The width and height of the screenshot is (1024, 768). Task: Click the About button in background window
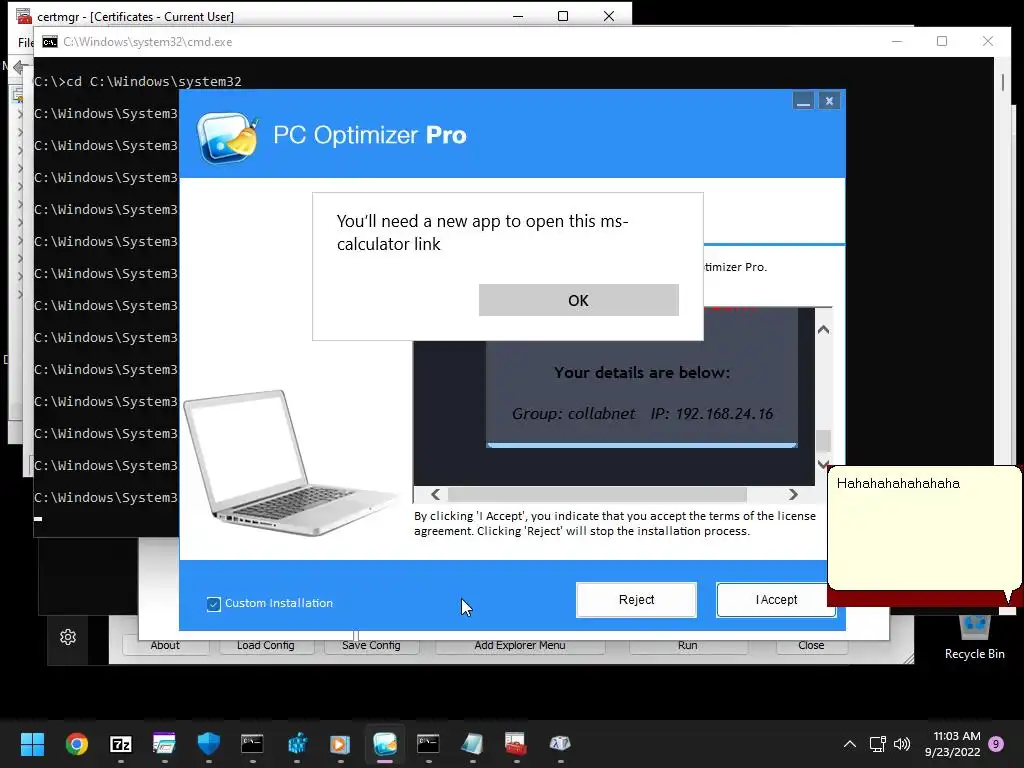[x=165, y=645]
